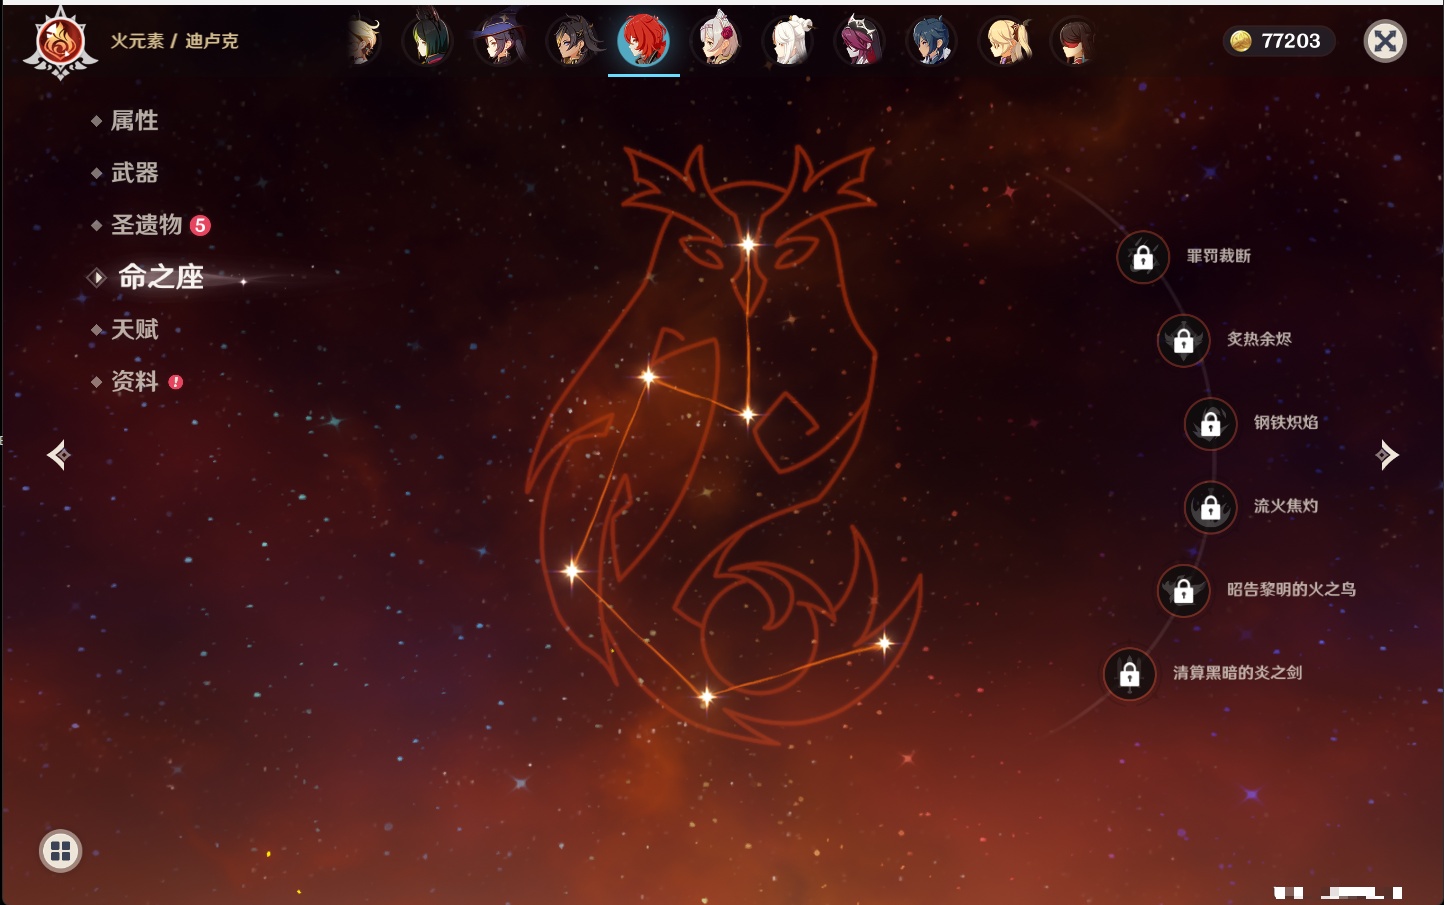
Task: Click the Pyro element emblem icon
Action: click(x=60, y=43)
